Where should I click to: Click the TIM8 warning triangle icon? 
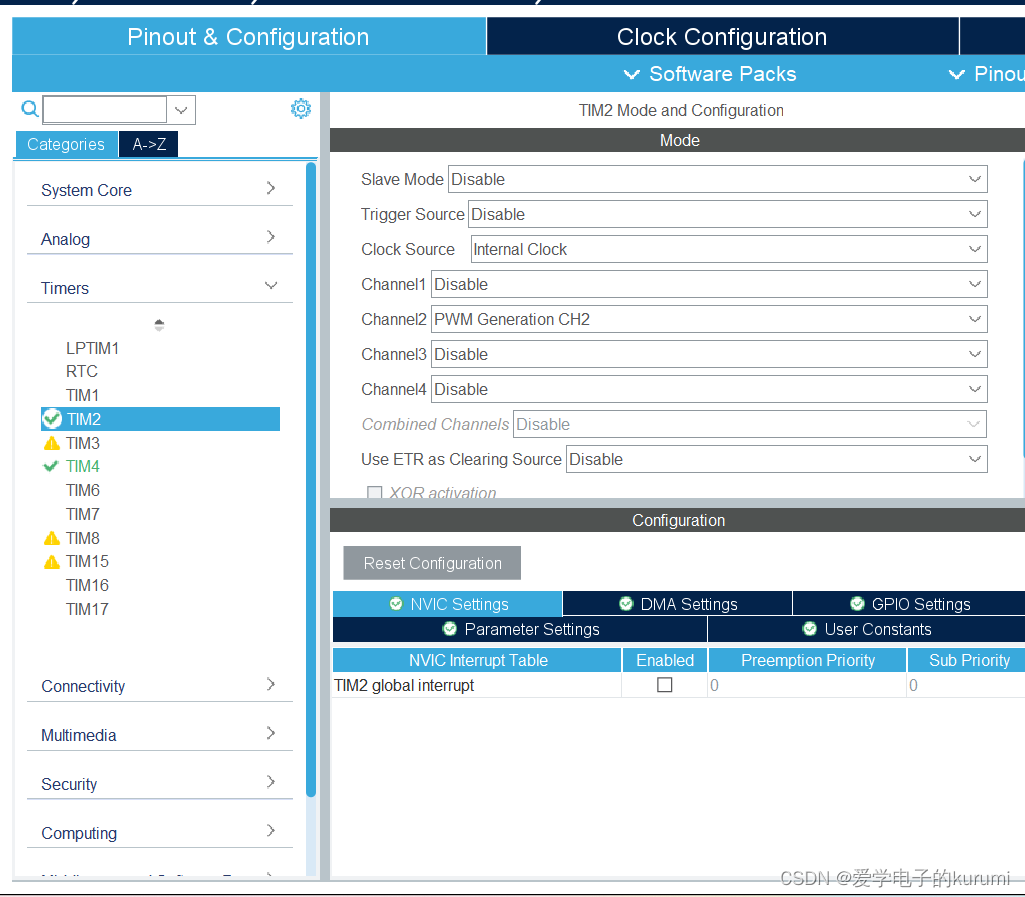52,538
